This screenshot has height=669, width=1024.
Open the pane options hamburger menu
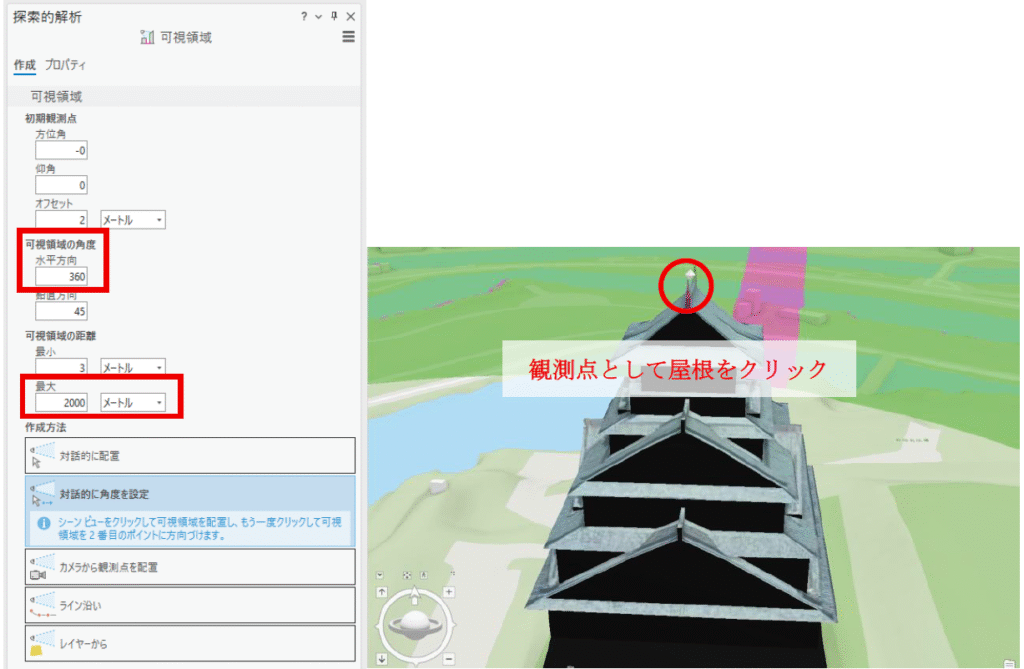(x=348, y=37)
